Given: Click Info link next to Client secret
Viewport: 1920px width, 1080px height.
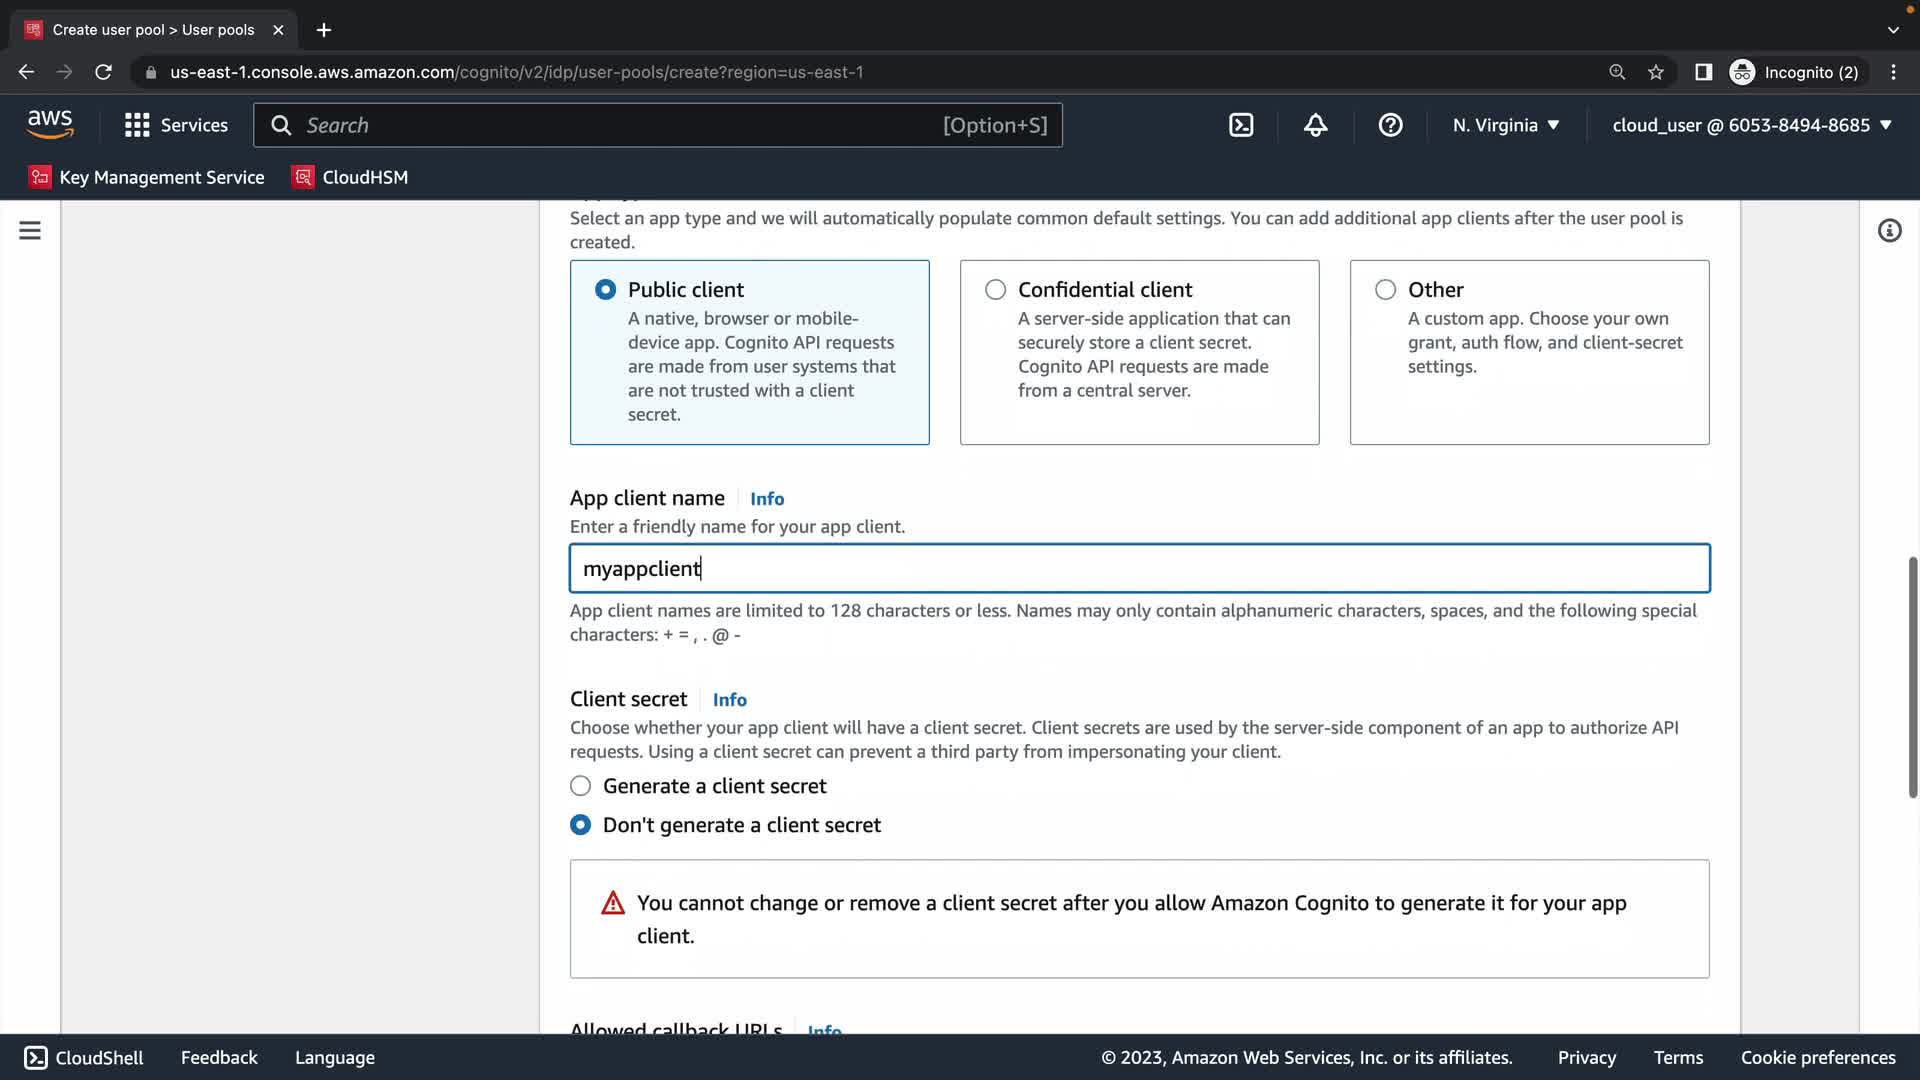Looking at the screenshot, I should [x=729, y=700].
